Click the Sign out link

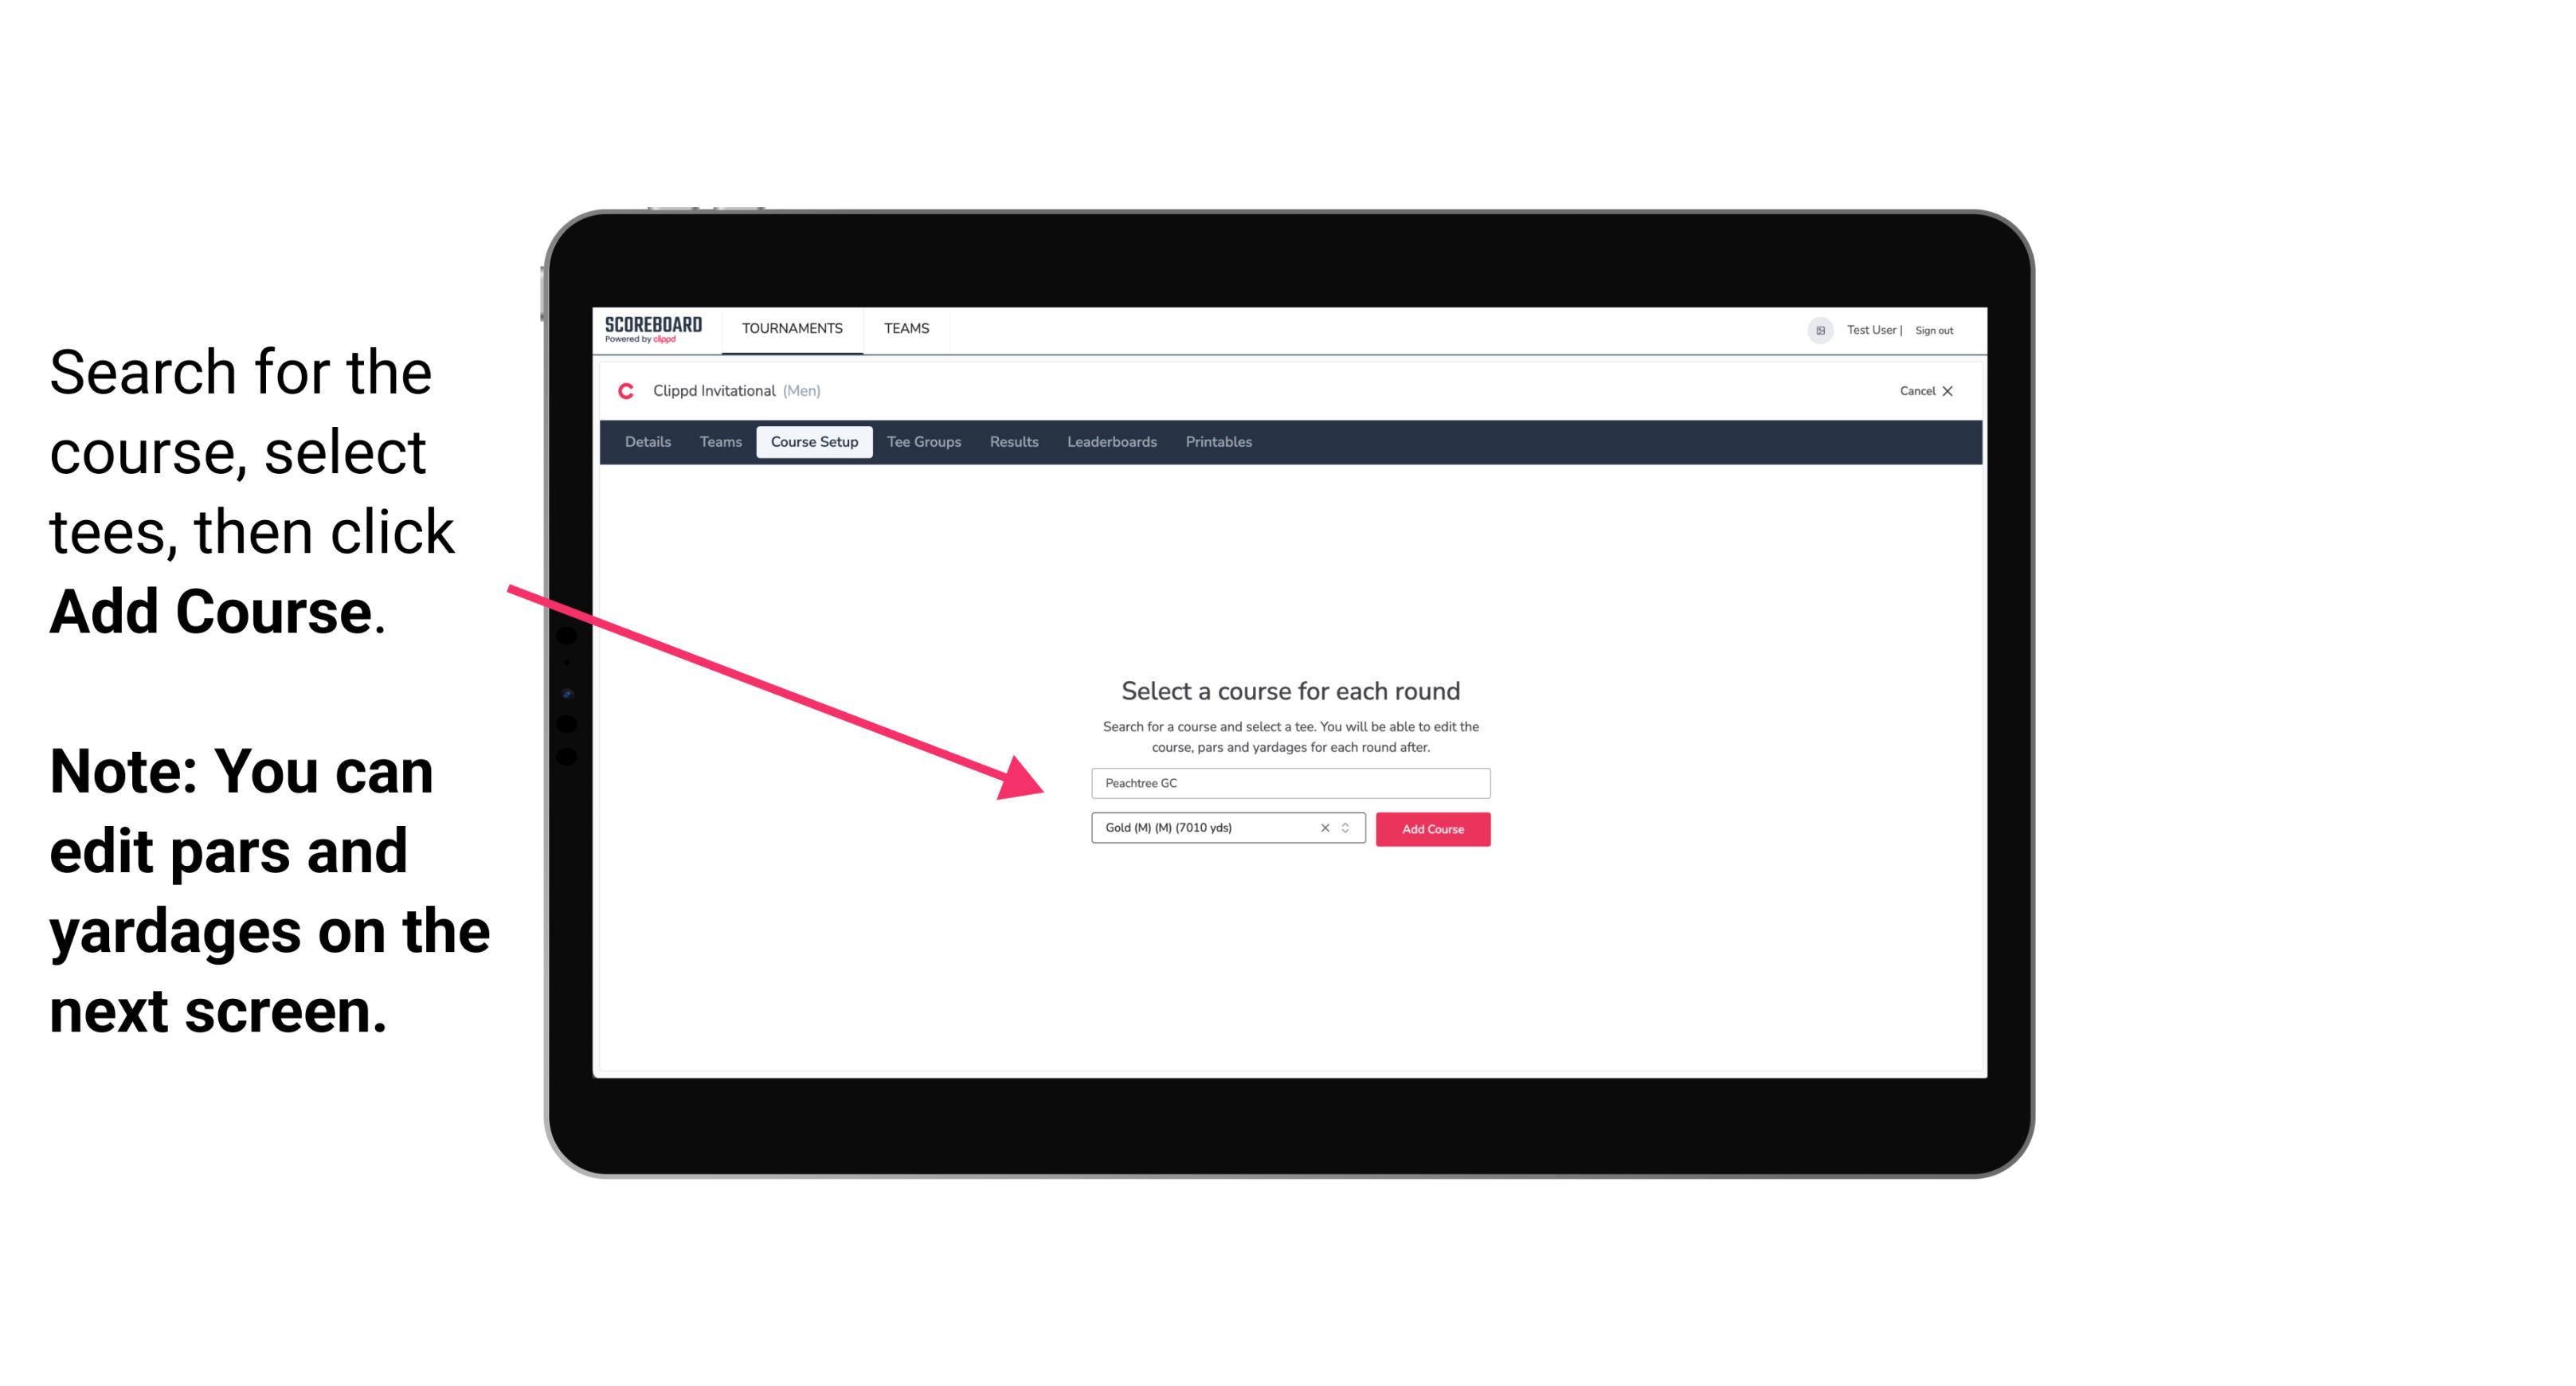[1933, 330]
